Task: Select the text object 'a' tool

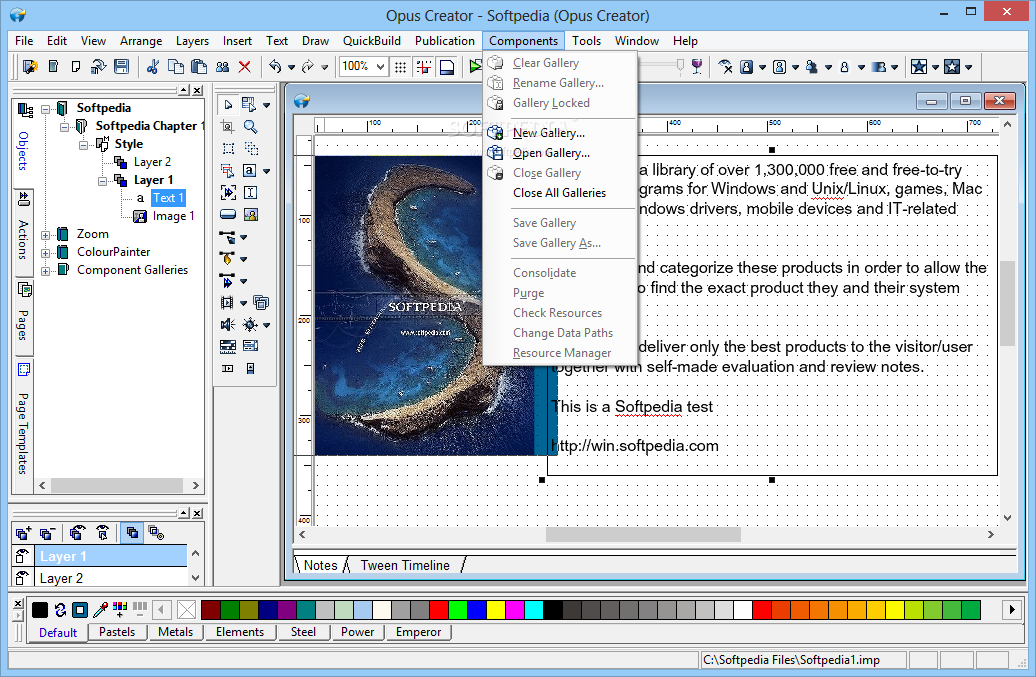Action: coord(249,170)
